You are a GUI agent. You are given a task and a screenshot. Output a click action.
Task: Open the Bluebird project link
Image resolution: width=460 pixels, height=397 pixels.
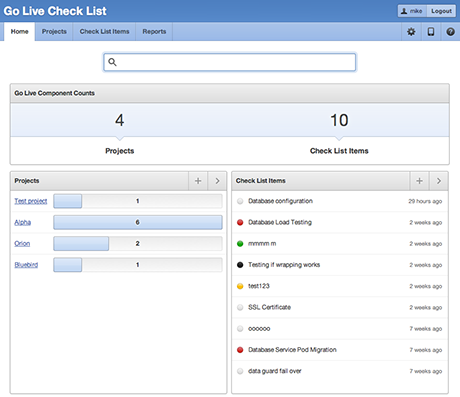coord(26,265)
